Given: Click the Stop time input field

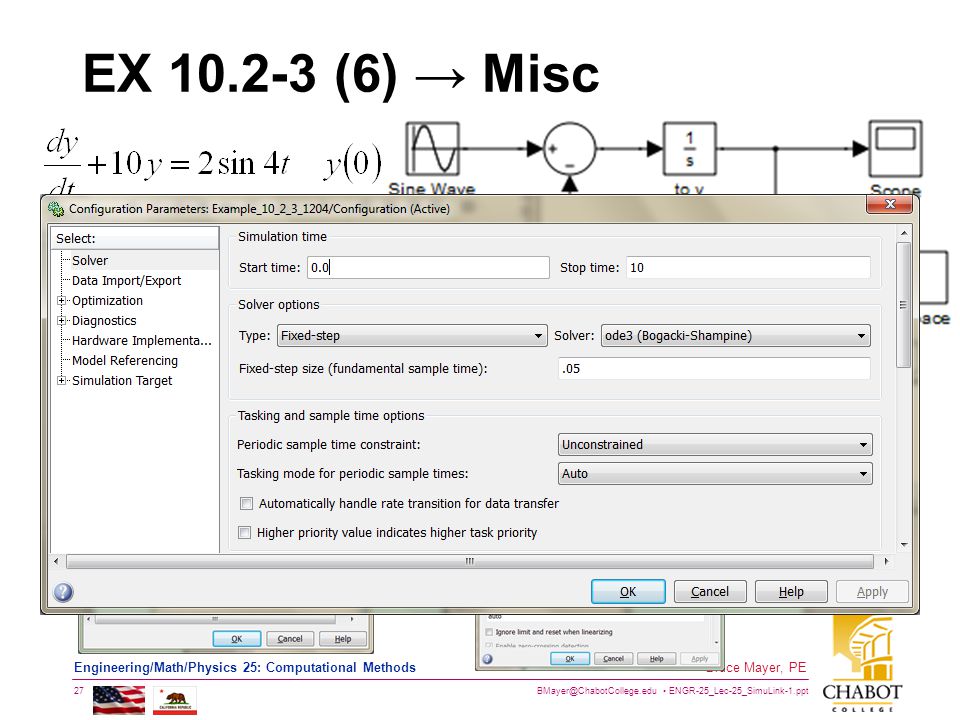Looking at the screenshot, I should 748,268.
